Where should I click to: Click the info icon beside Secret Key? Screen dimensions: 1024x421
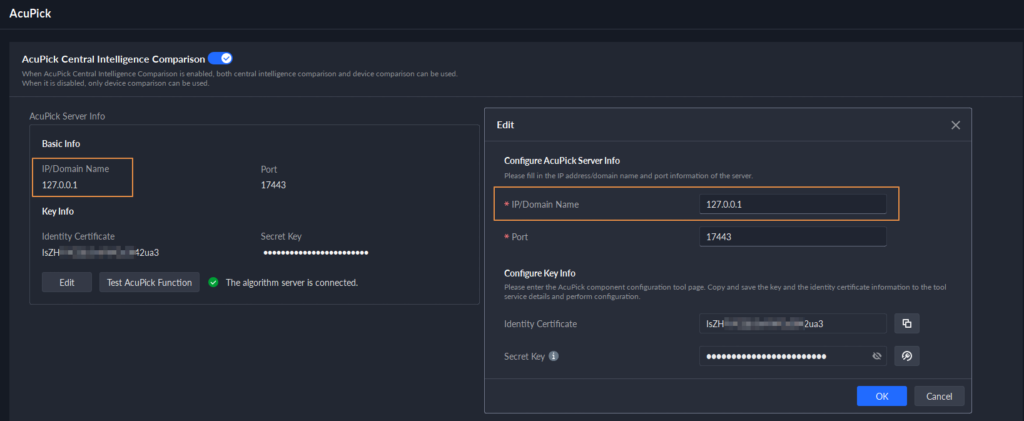[553, 356]
